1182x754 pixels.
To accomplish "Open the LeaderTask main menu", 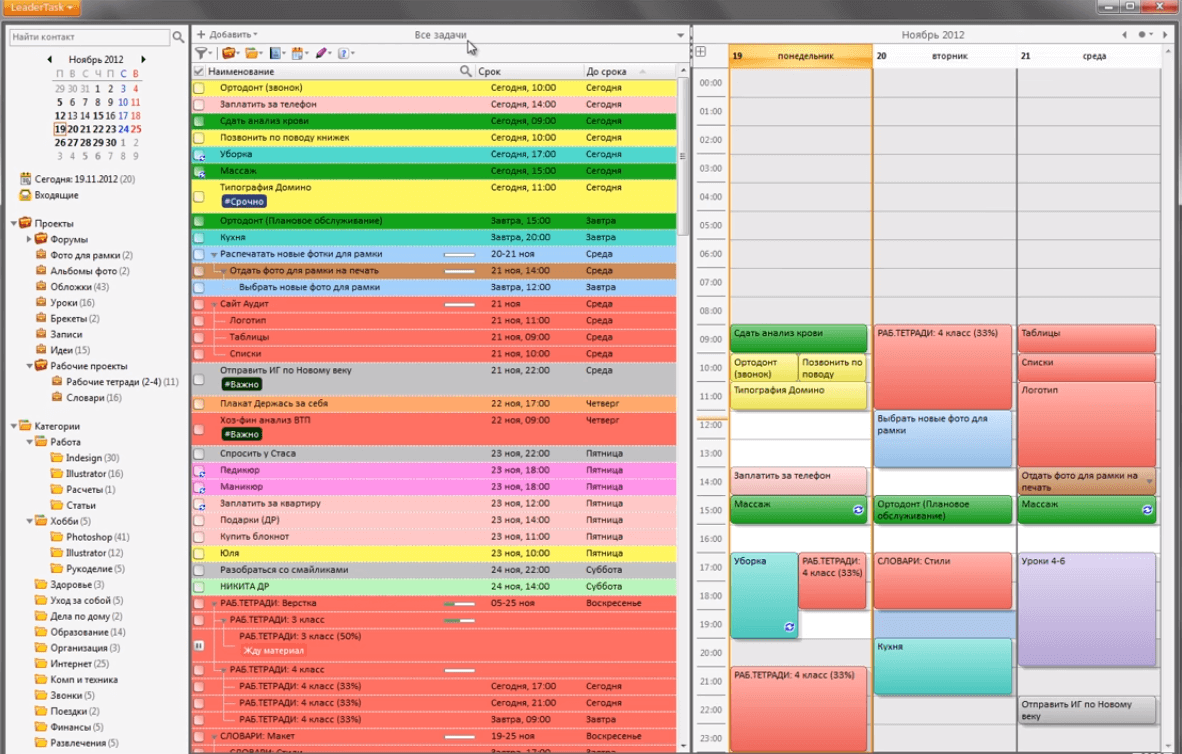I will click(x=41, y=7).
